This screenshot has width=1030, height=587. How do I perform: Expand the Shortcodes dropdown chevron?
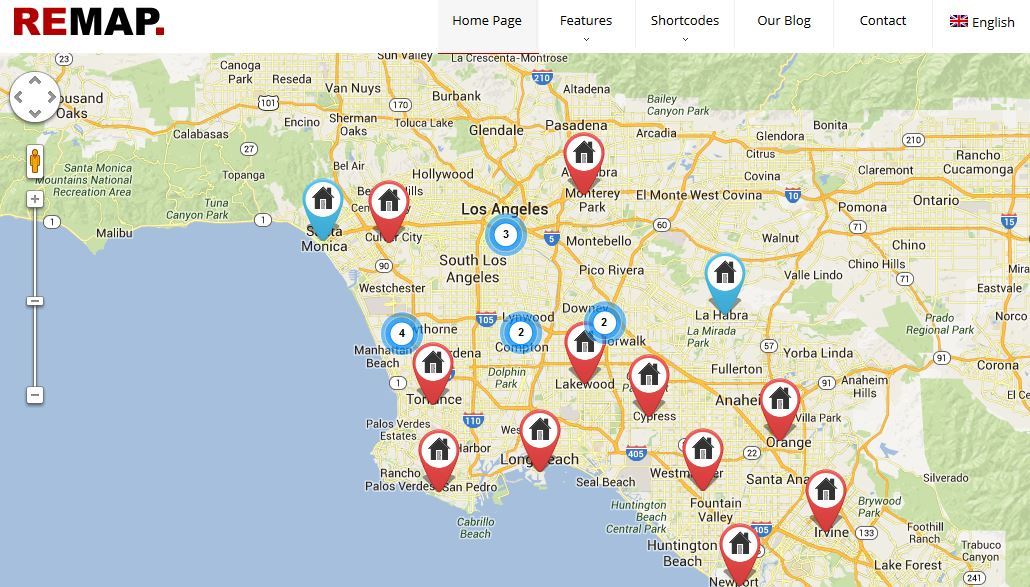tap(685, 39)
